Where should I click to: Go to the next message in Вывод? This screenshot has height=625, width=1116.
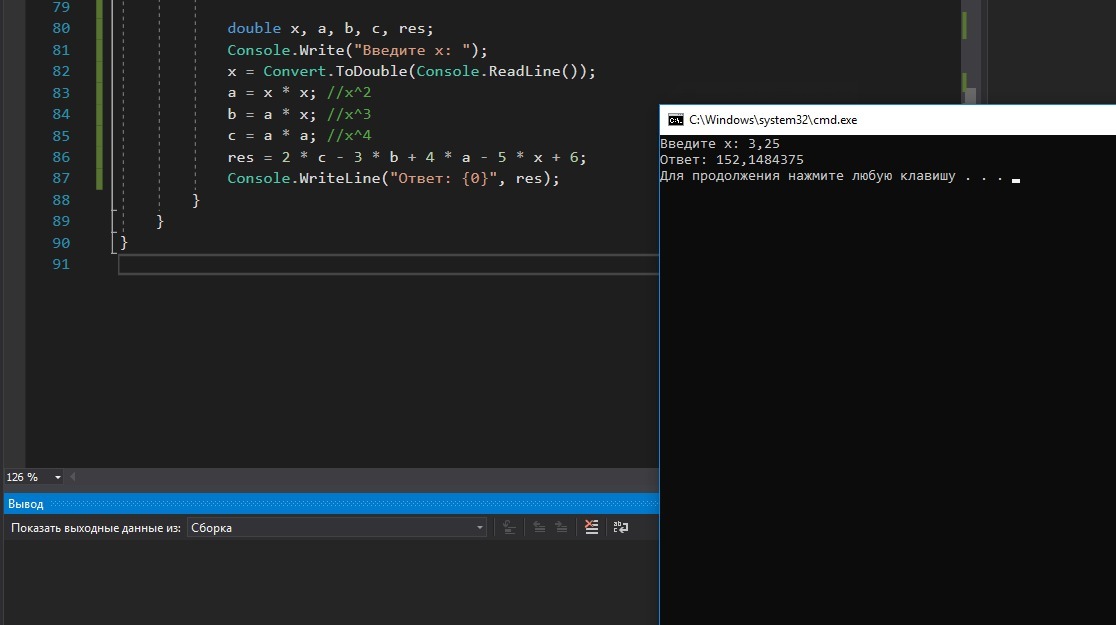pos(562,527)
